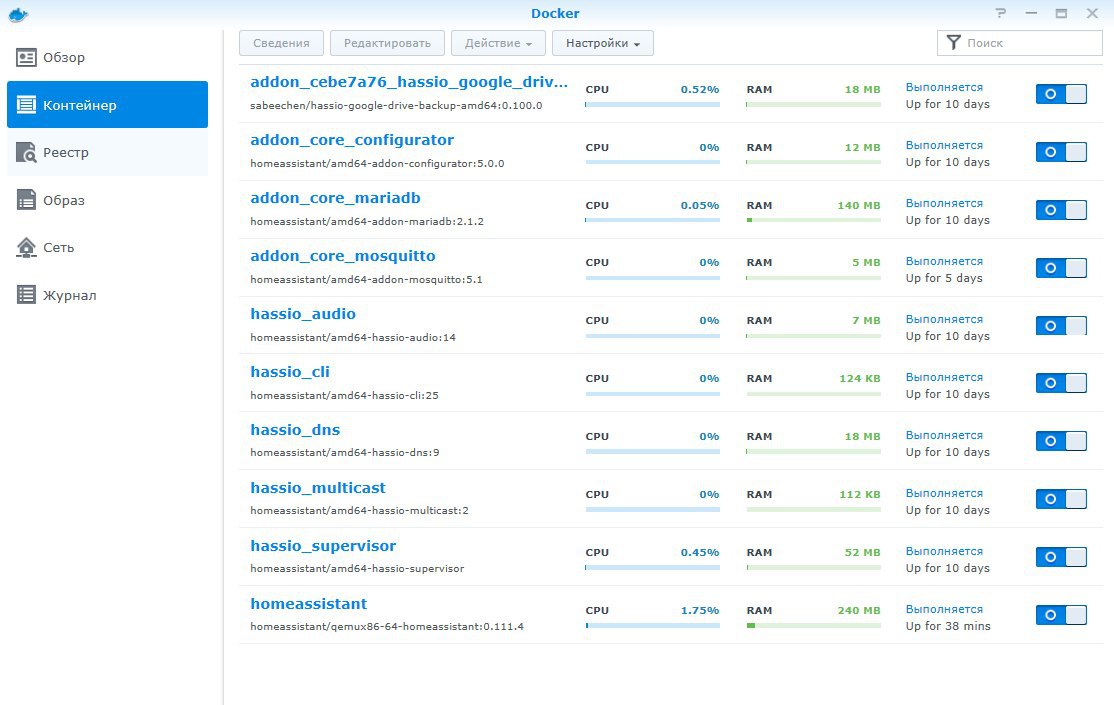This screenshot has height=705, width=1114.
Task: Click the help question mark icon
Action: tap(1001, 13)
